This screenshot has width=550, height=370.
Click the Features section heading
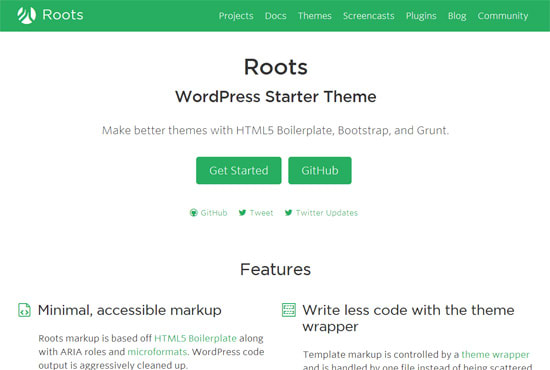click(x=275, y=269)
